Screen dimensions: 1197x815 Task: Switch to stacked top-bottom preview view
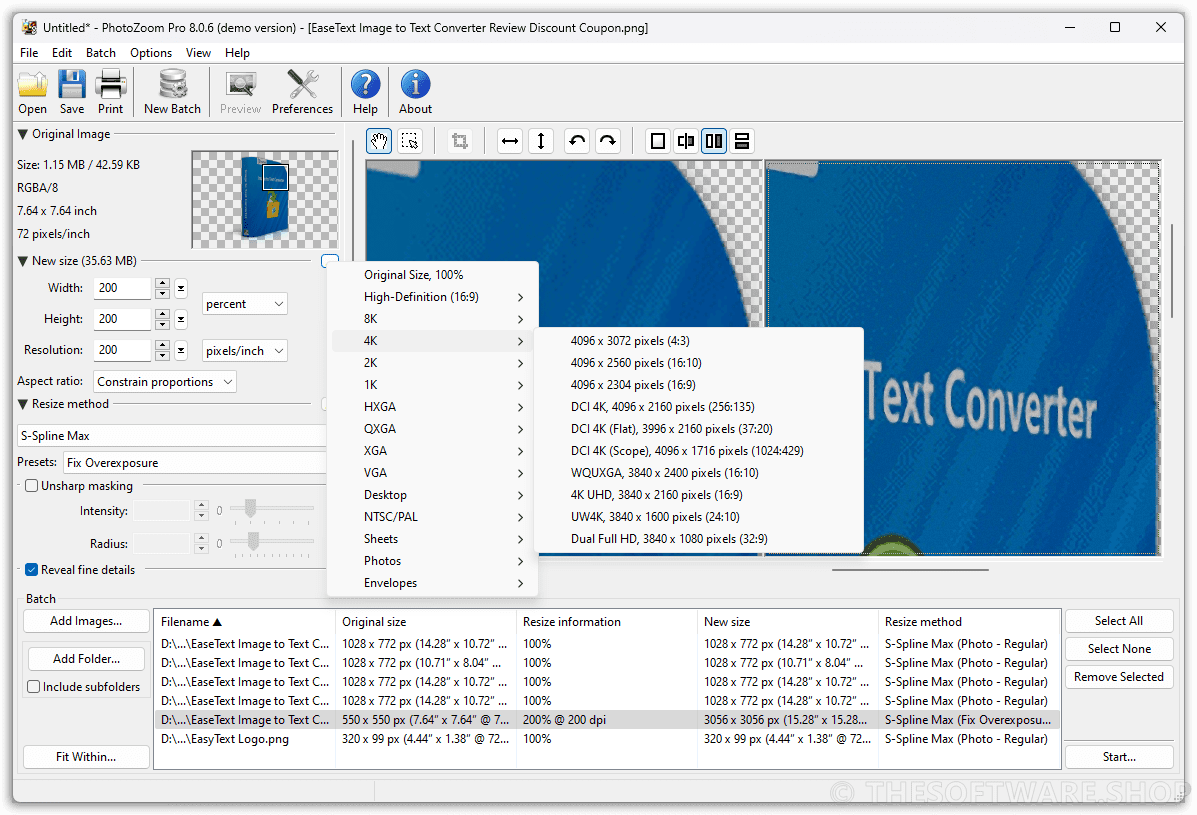click(742, 141)
